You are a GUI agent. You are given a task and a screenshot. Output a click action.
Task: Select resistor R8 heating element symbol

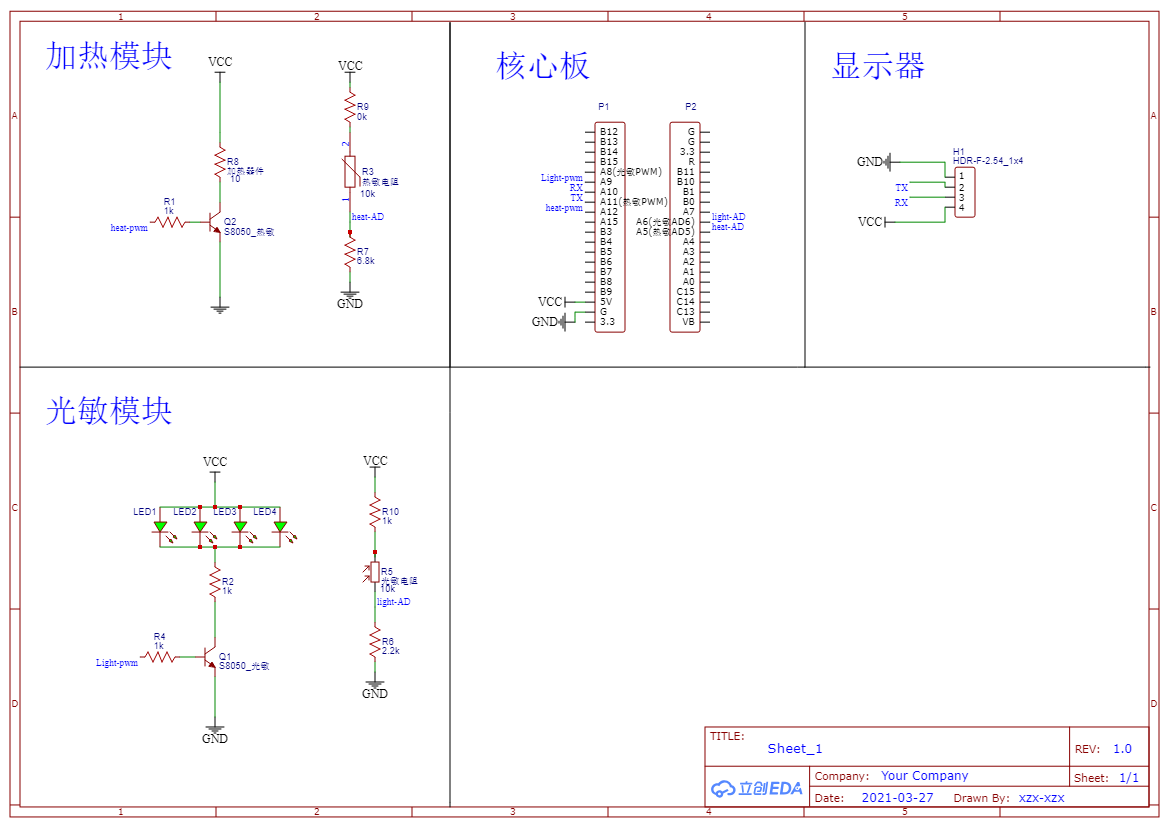click(220, 162)
